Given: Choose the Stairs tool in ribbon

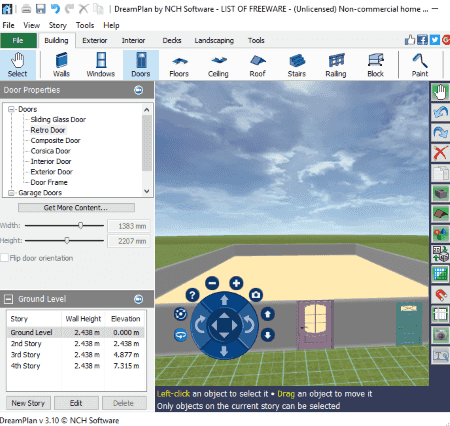Looking at the screenshot, I should 297,65.
